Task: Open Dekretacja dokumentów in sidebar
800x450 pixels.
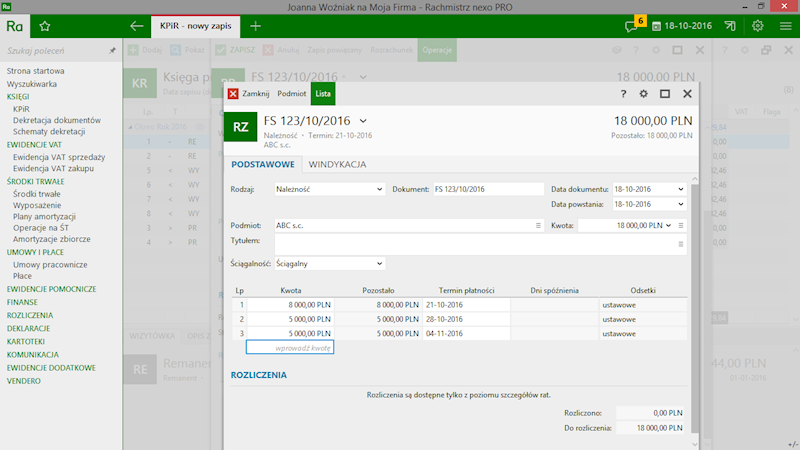Action: point(57,120)
